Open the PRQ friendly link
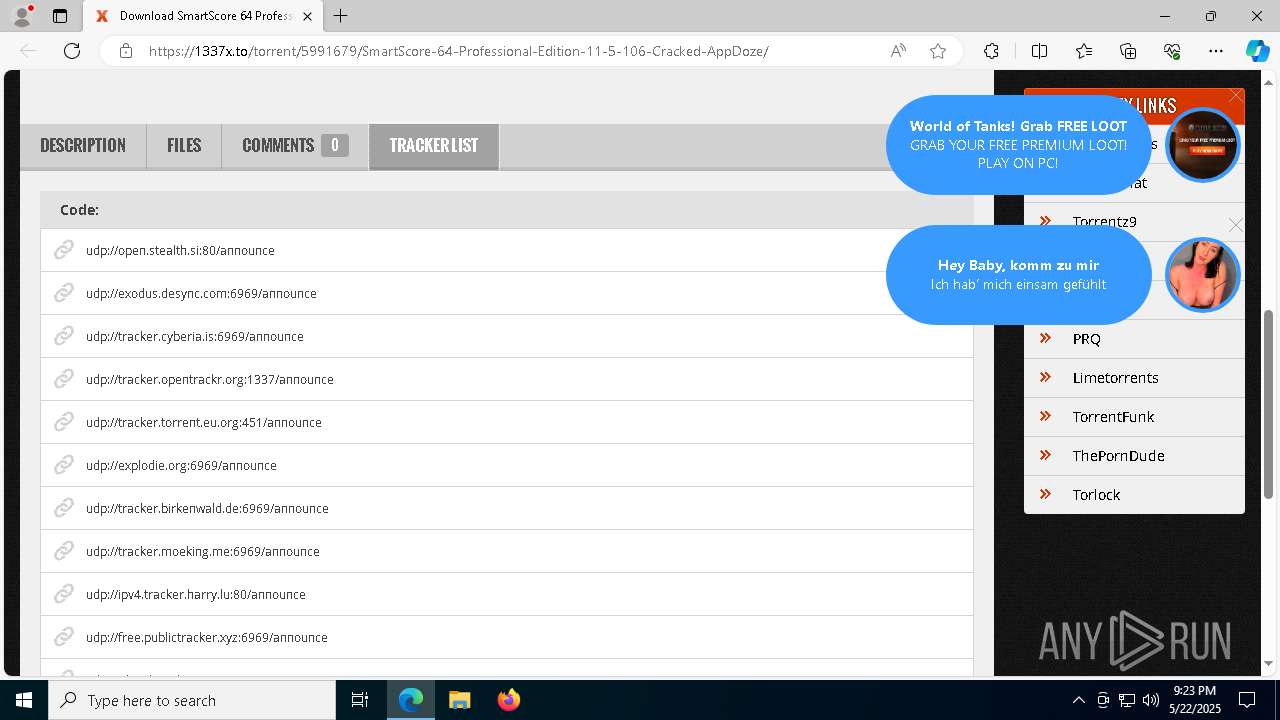 [x=1086, y=339]
